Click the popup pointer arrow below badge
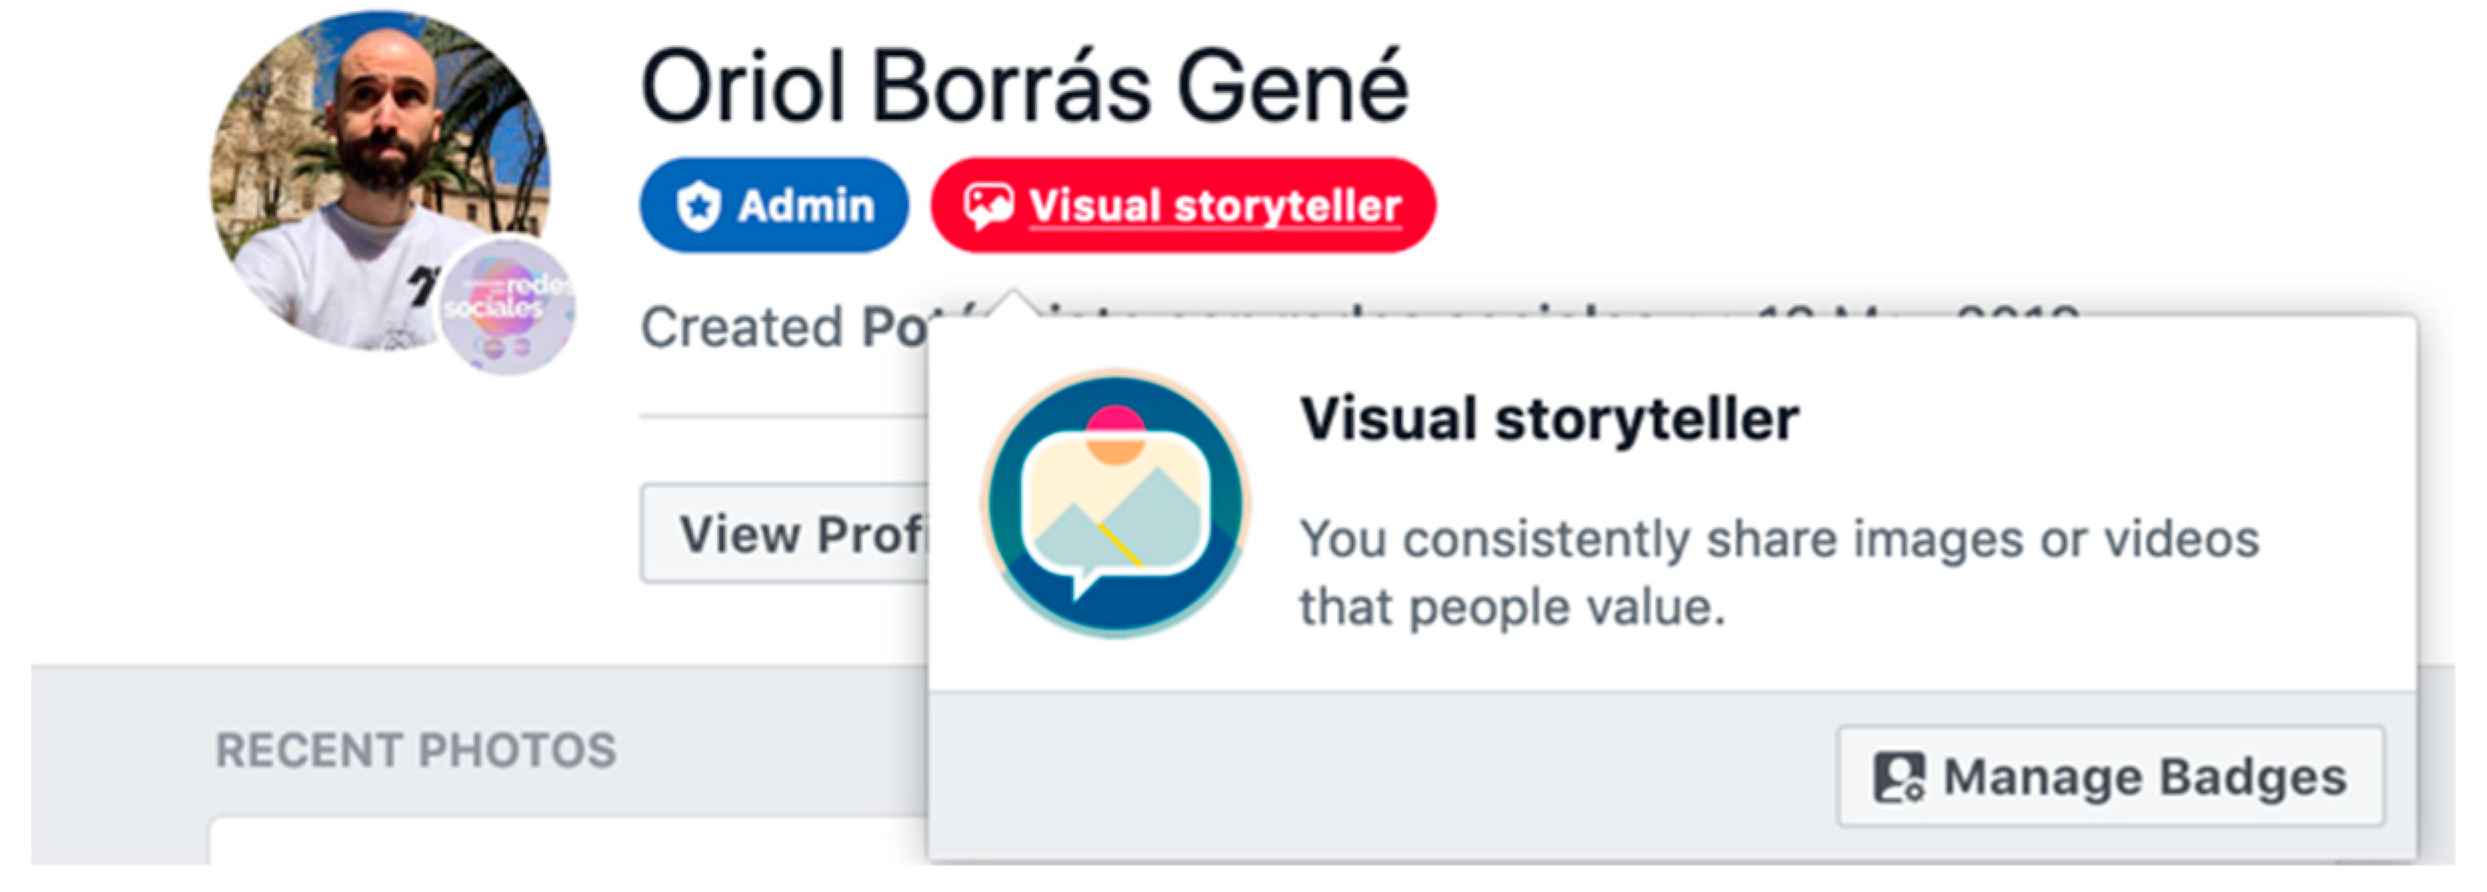The height and width of the screenshot is (892, 2487). pyautogui.click(x=1014, y=302)
